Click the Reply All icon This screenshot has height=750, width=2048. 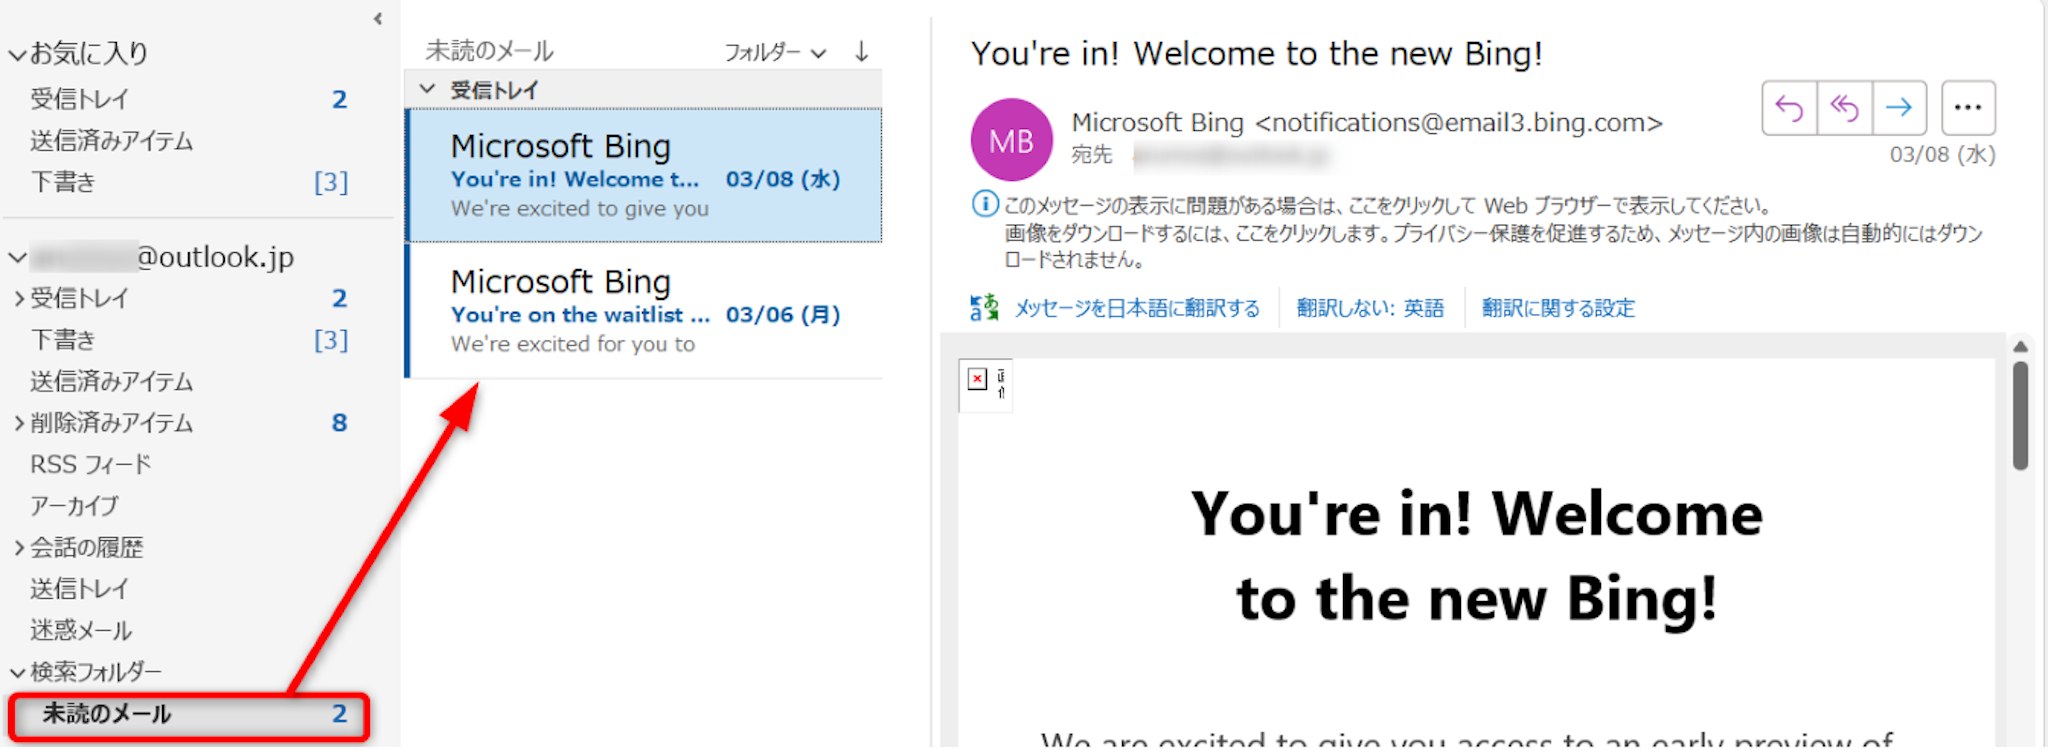click(1844, 108)
